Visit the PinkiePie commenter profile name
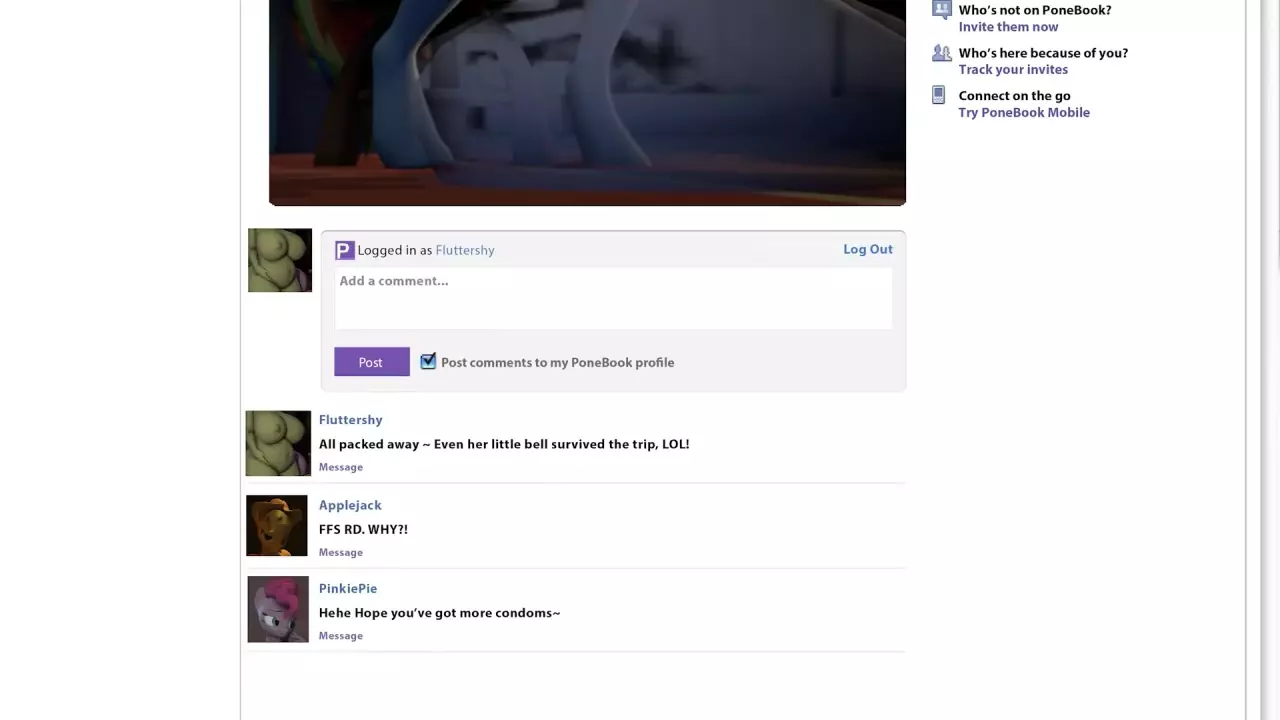 click(x=348, y=588)
